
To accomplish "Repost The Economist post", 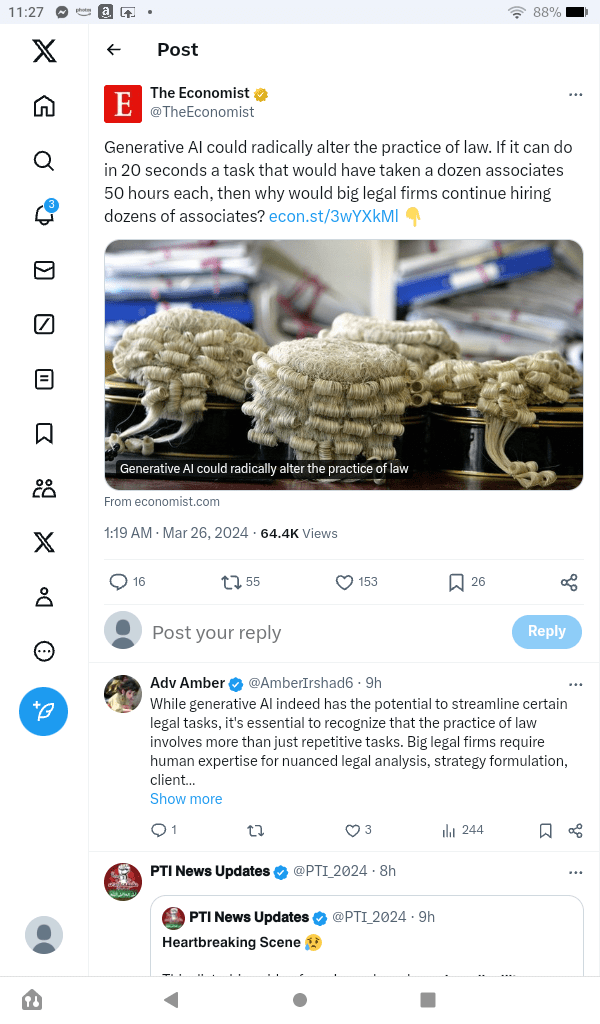I will point(232,582).
